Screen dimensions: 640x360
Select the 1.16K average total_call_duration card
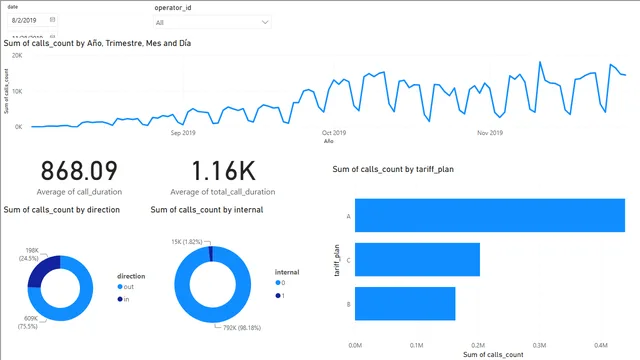click(x=223, y=171)
